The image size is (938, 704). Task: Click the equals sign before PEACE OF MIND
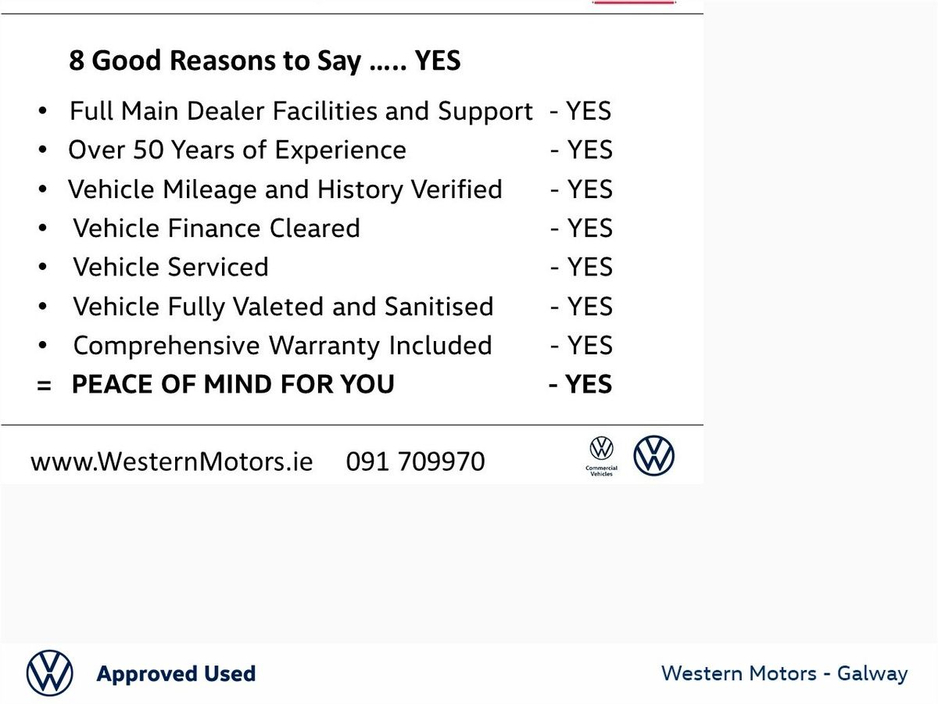(x=44, y=385)
